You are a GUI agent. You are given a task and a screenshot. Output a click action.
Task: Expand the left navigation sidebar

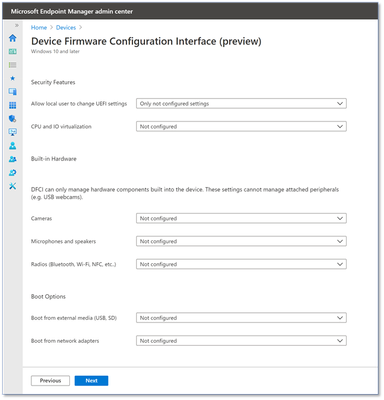[16, 25]
